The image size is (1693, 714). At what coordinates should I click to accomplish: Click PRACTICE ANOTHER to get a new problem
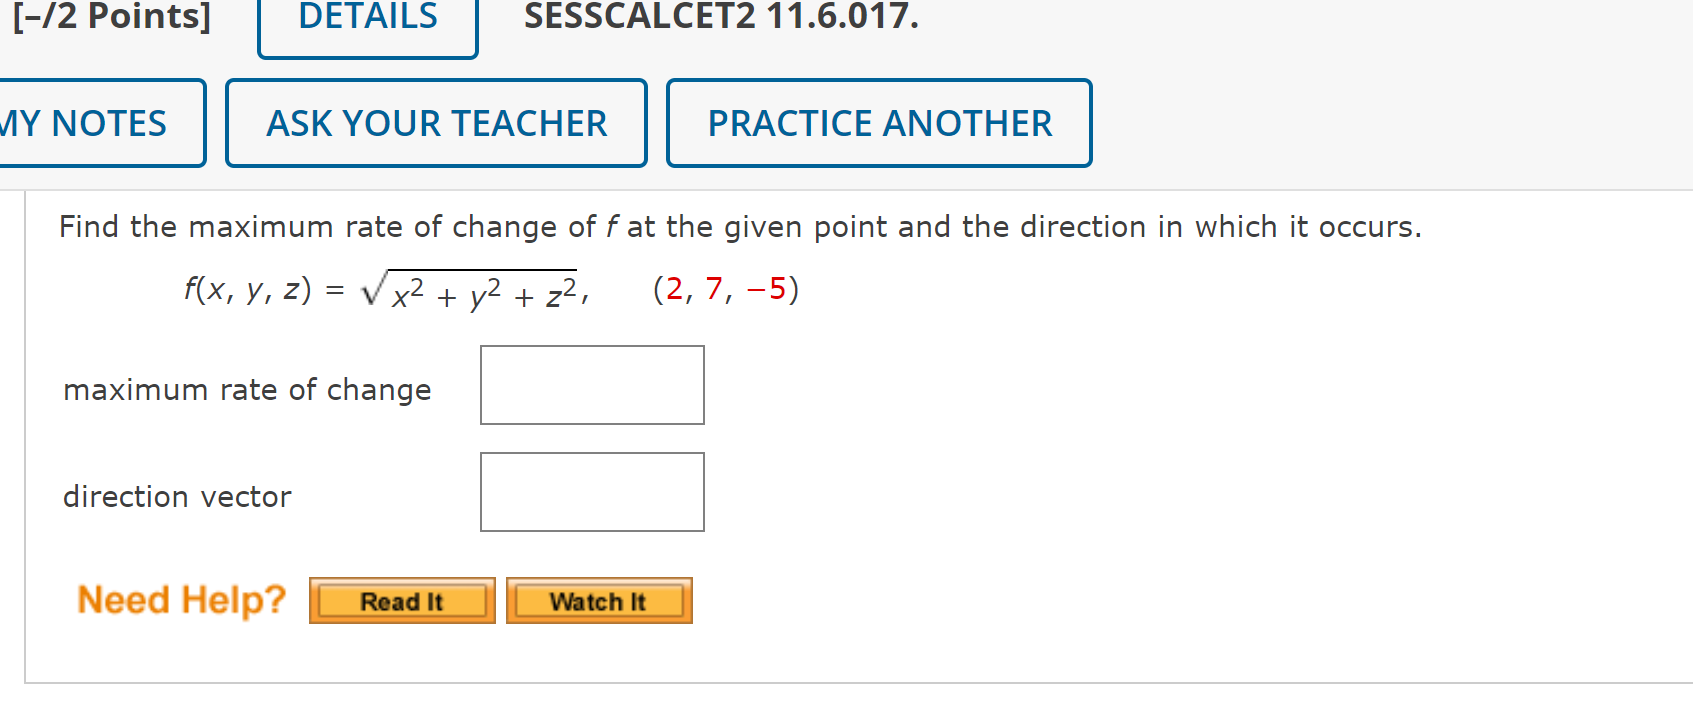(x=879, y=122)
